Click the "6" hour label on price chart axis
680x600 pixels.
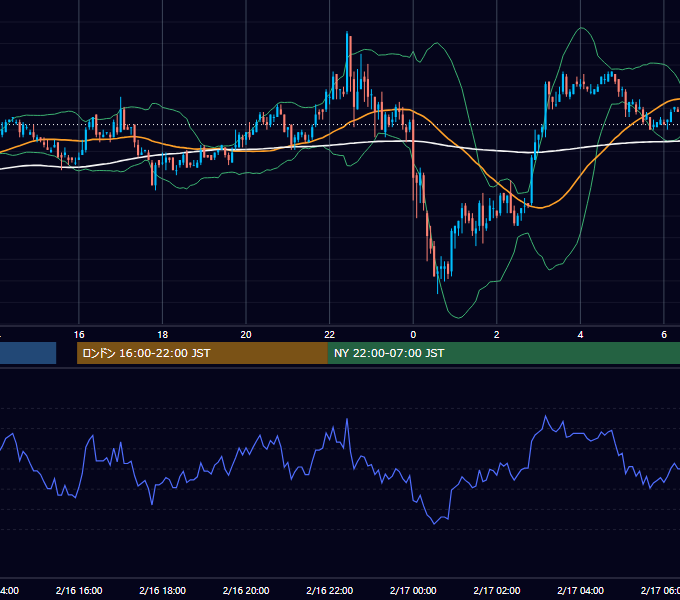tap(664, 335)
